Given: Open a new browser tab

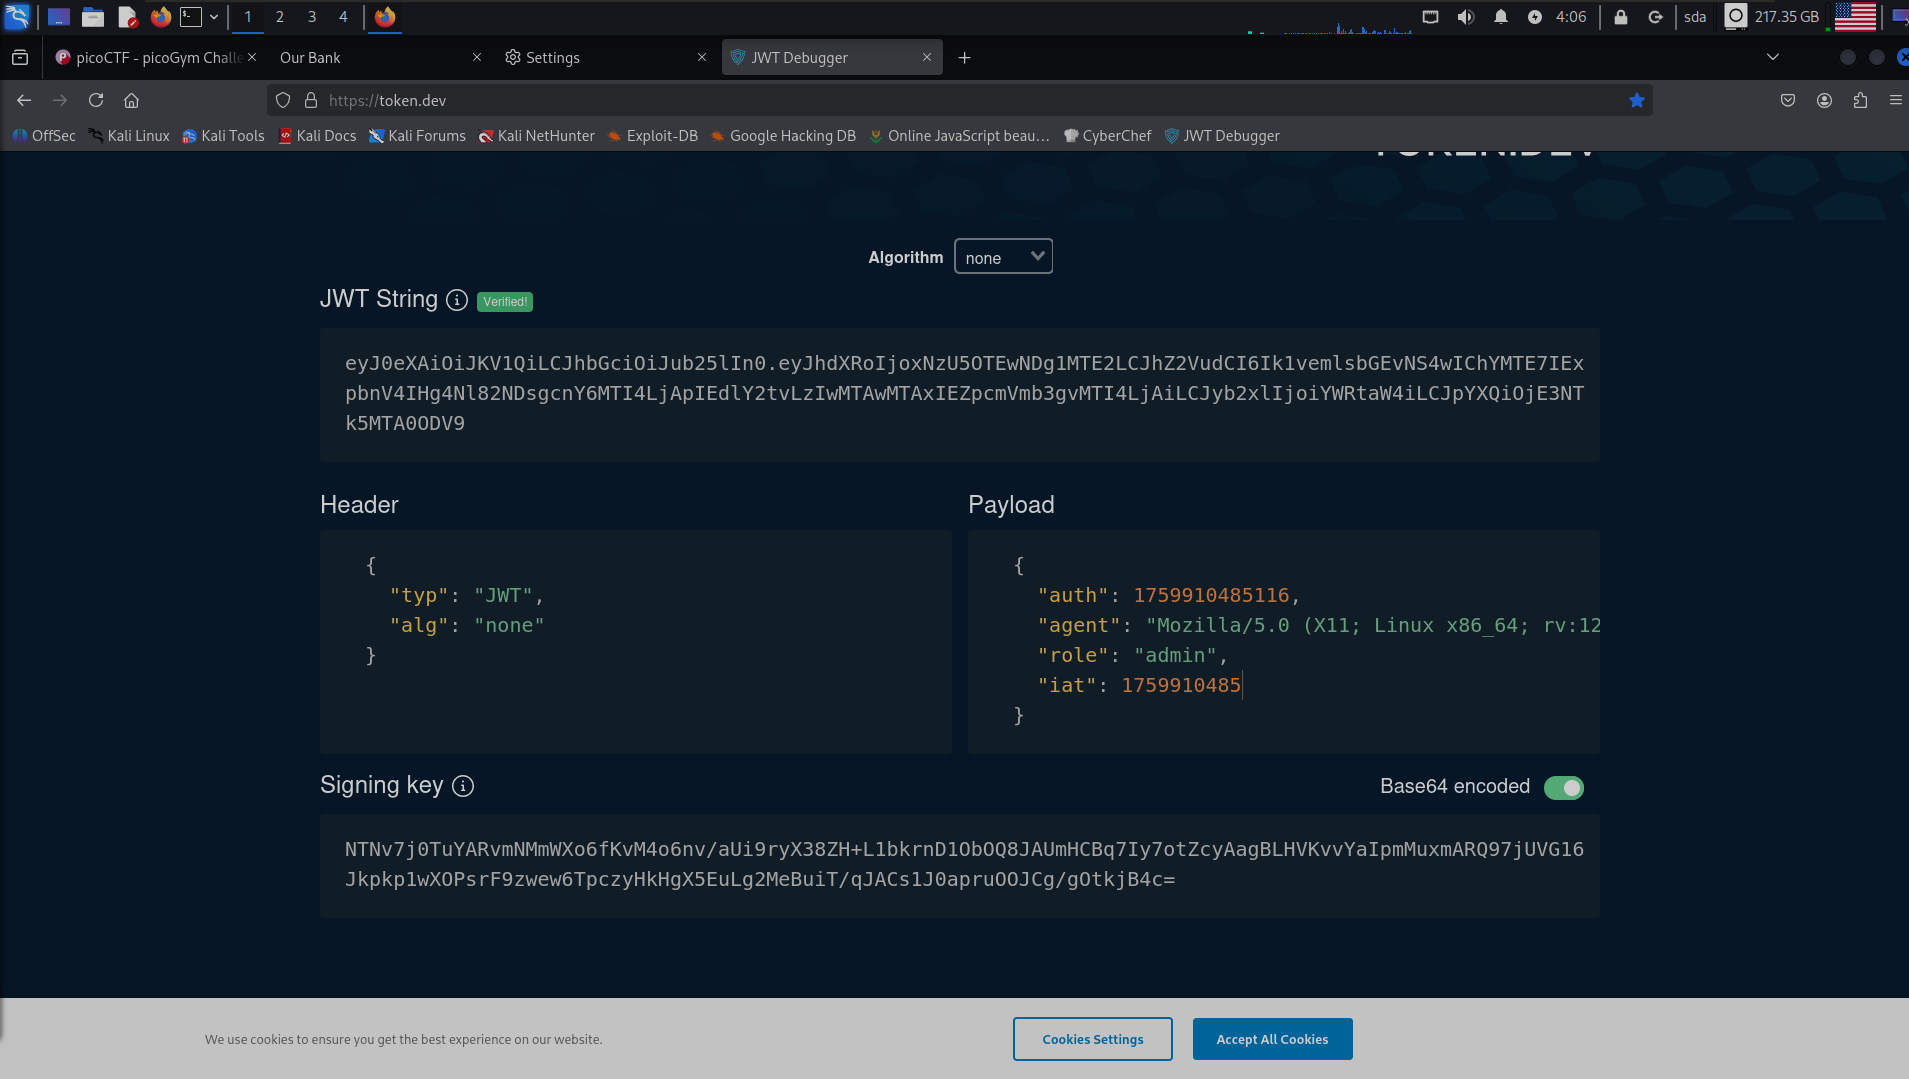Looking at the screenshot, I should click(964, 58).
